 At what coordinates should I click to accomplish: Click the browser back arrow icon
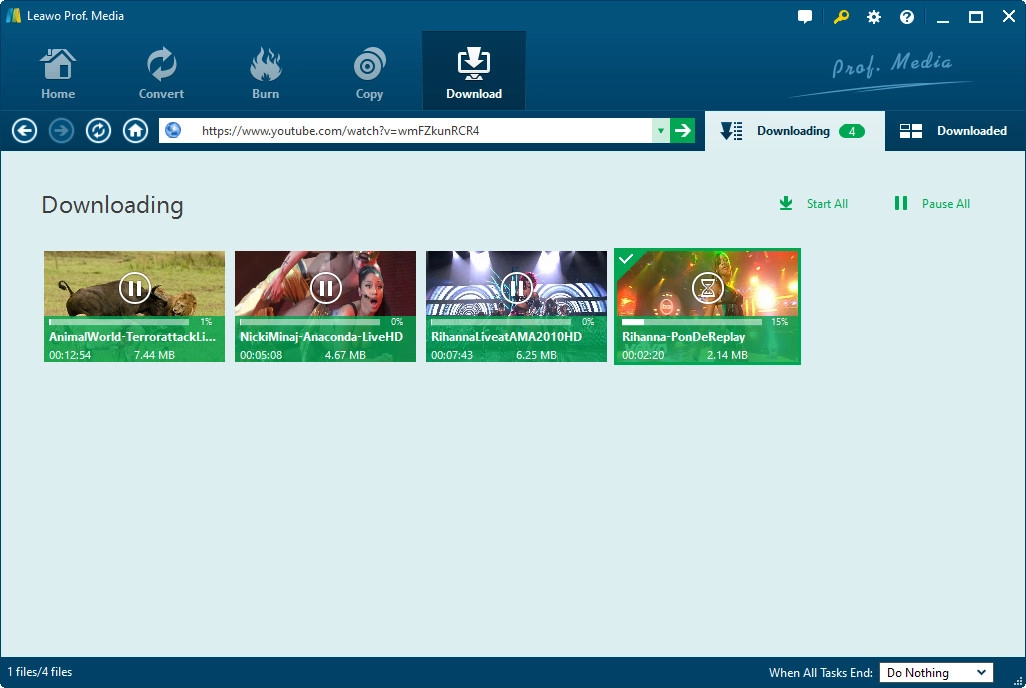point(25,131)
